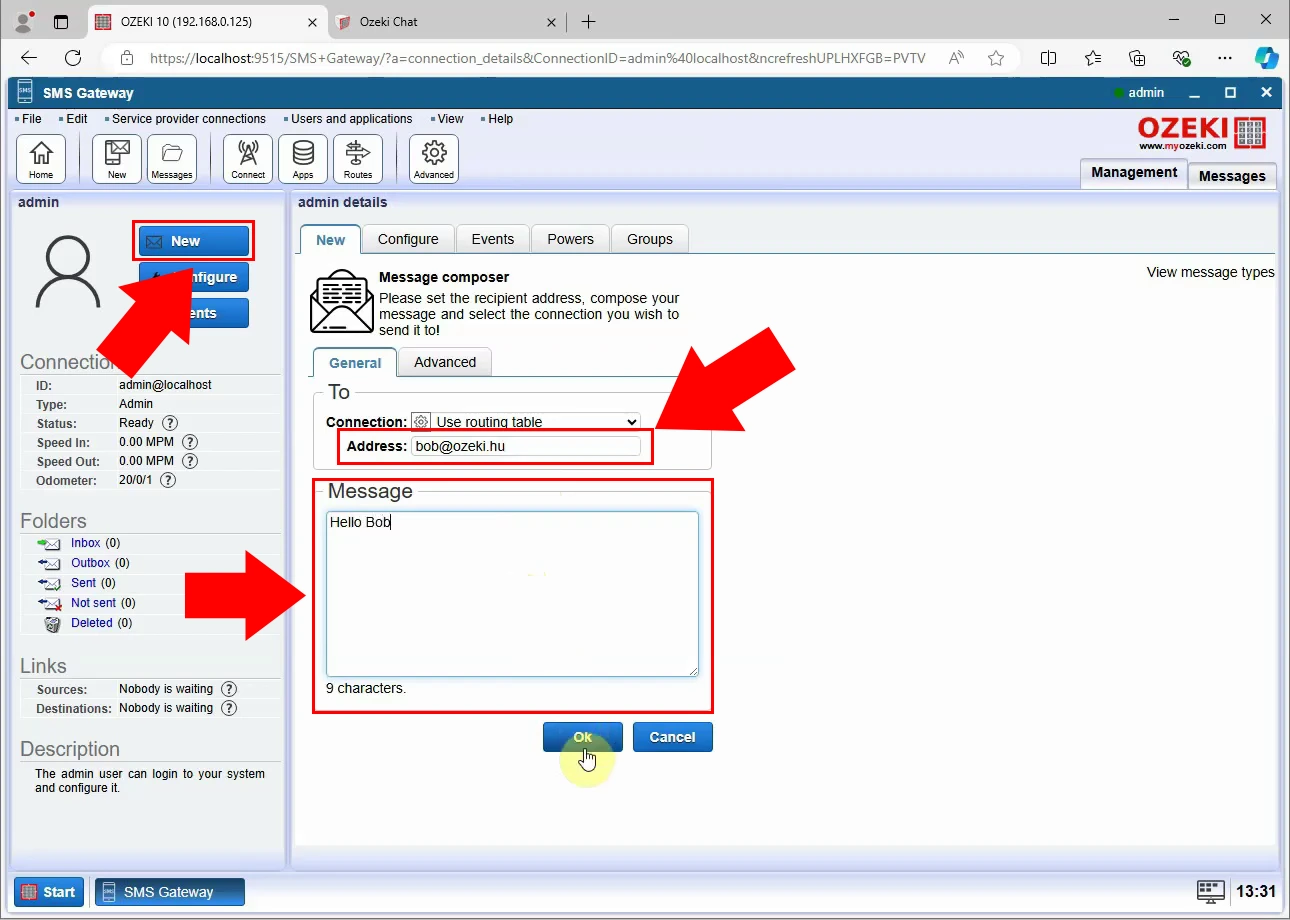Viewport: 1290px width, 920px height.
Task: Reload the page with the browser refresh icon
Action: pos(73,58)
